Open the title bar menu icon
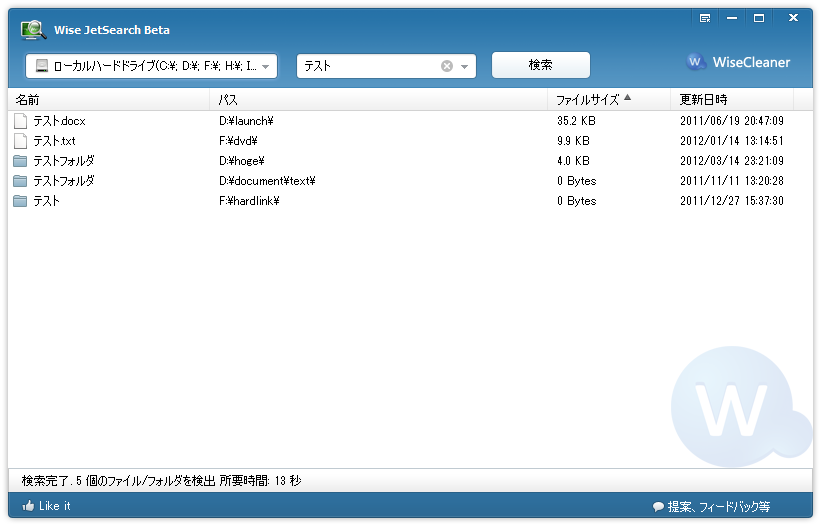Viewport: 821px width, 526px height. point(705,18)
